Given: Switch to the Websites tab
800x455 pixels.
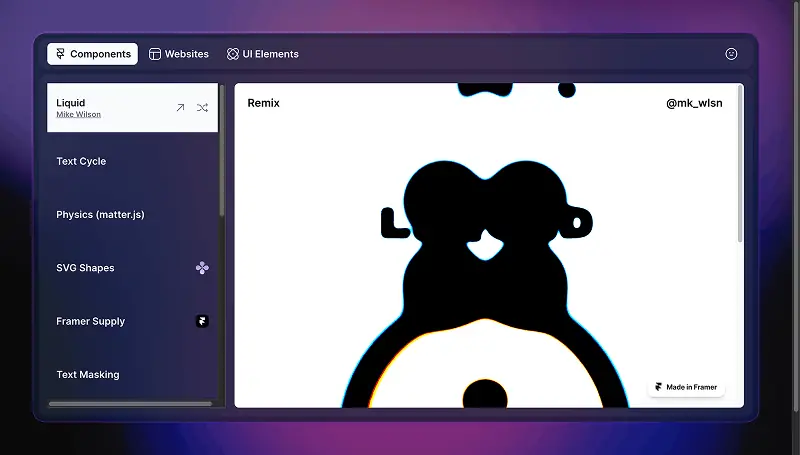Looking at the screenshot, I should click(179, 54).
